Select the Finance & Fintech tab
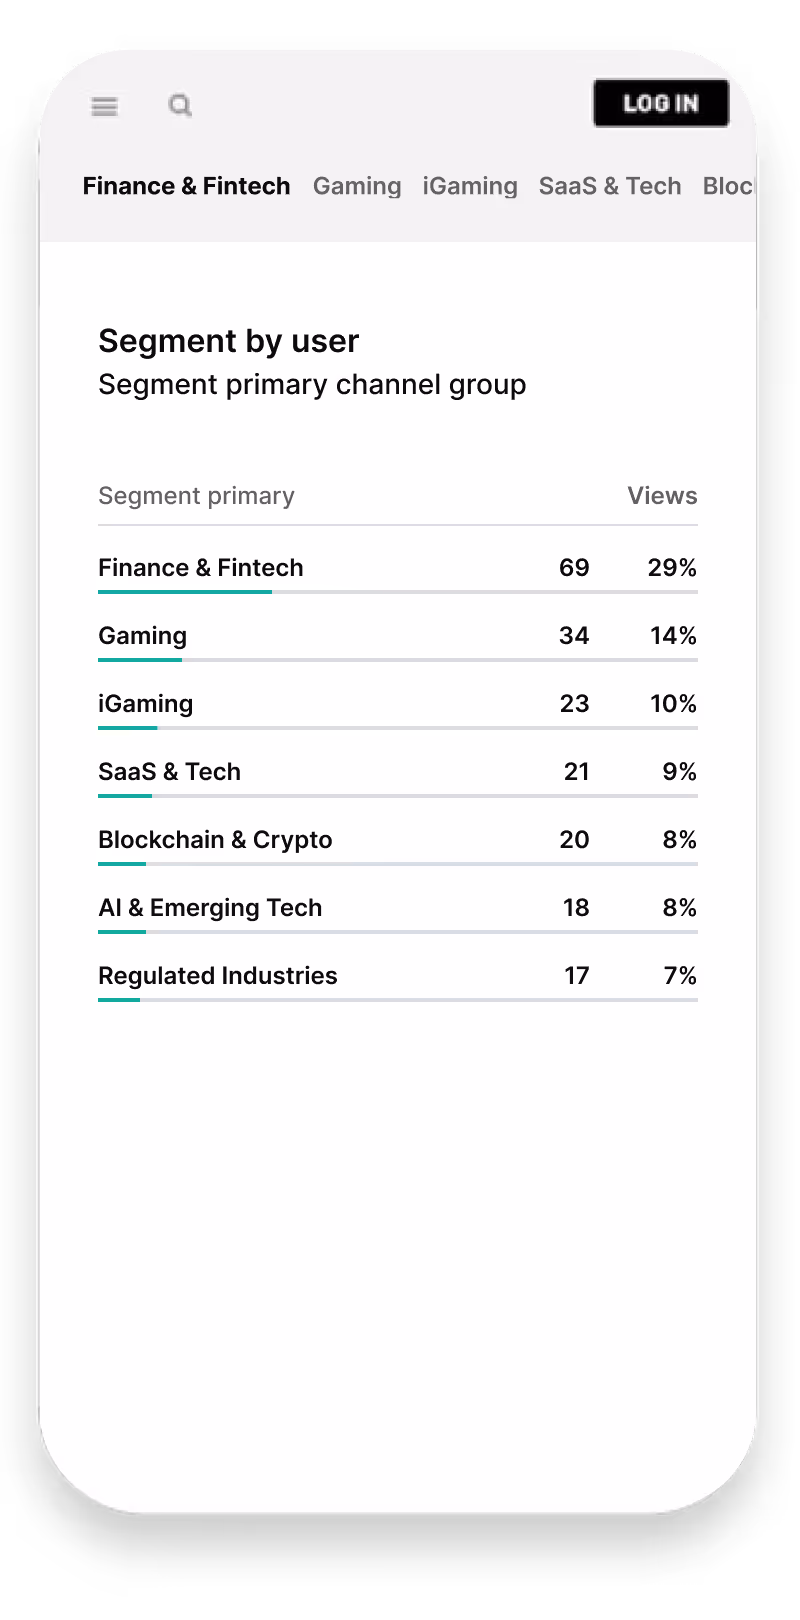The image size is (800, 1620). tap(187, 186)
